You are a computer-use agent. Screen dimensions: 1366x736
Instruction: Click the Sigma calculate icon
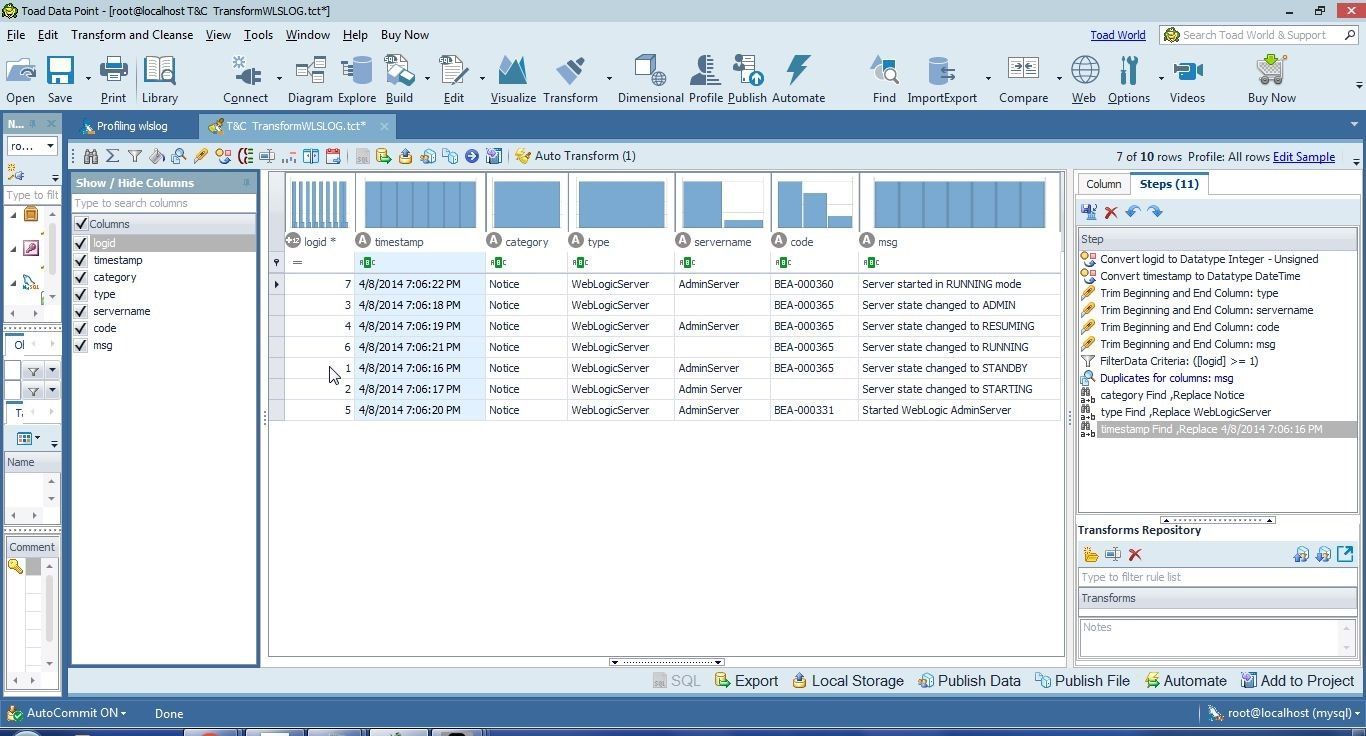112,156
